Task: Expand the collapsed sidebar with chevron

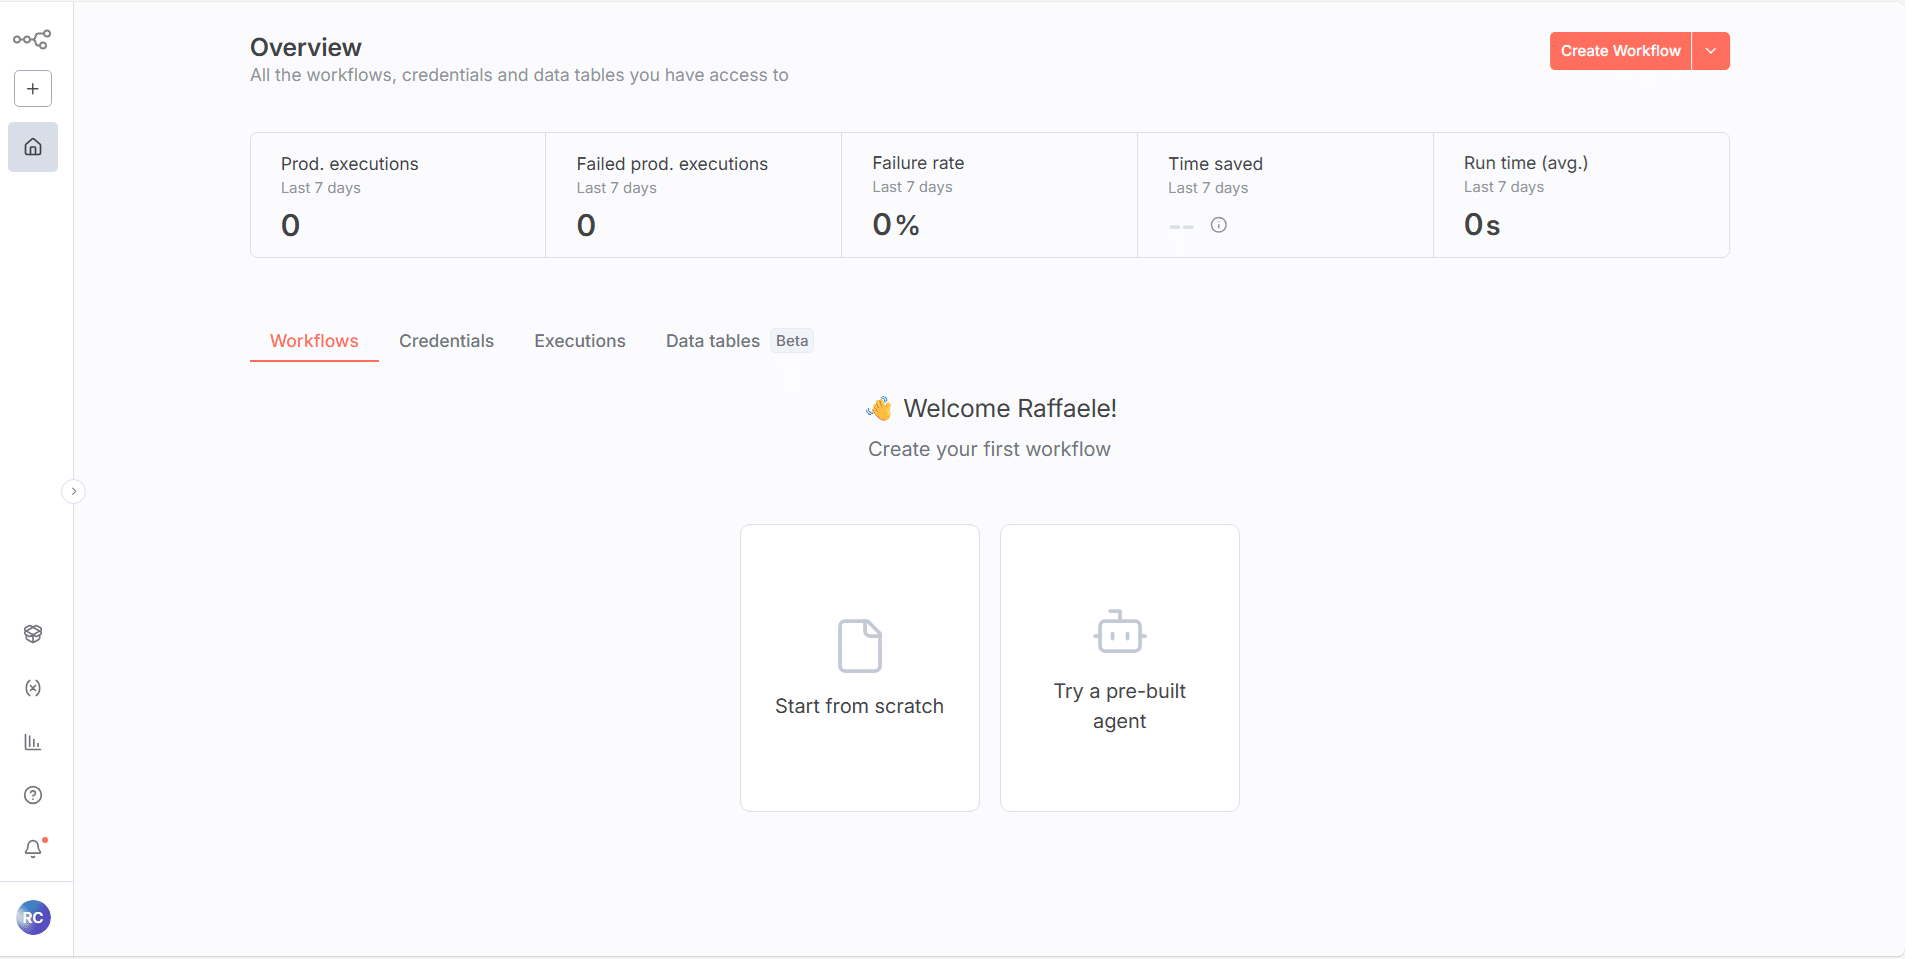Action: point(73,491)
